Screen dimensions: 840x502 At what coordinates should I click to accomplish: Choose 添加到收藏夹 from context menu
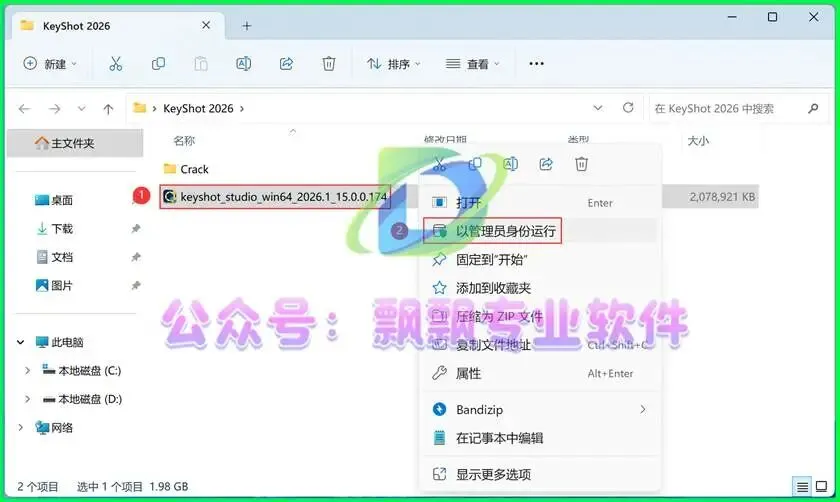539,288
